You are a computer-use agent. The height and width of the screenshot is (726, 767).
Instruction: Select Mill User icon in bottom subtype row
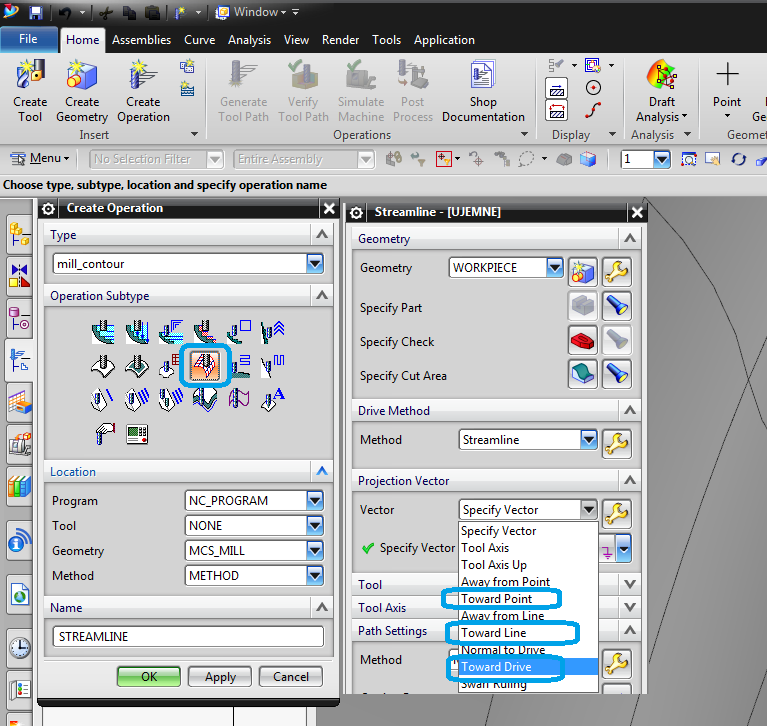pyautogui.click(x=104, y=434)
